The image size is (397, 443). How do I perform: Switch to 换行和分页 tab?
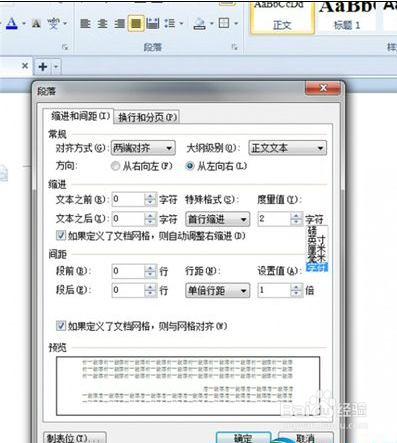pos(147,117)
